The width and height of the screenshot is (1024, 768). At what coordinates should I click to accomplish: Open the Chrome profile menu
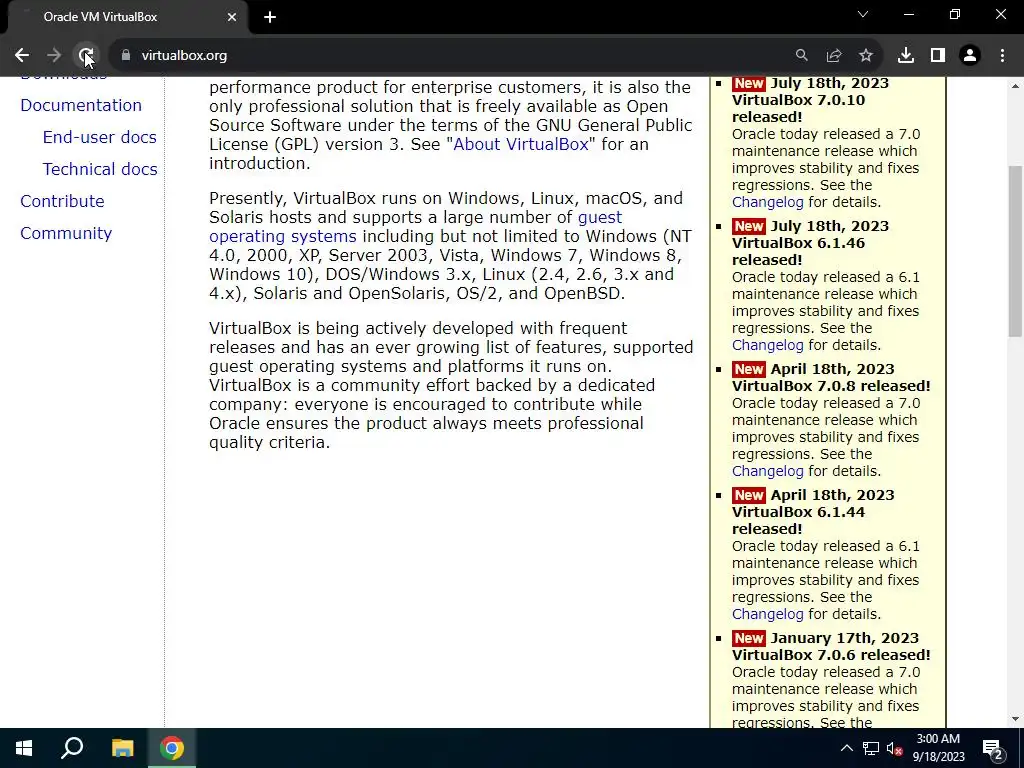point(970,56)
